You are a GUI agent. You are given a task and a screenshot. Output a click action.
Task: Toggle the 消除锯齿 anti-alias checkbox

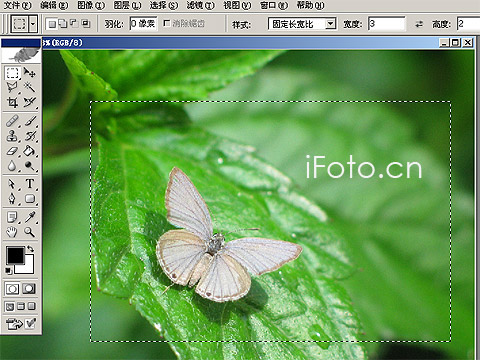[167, 23]
